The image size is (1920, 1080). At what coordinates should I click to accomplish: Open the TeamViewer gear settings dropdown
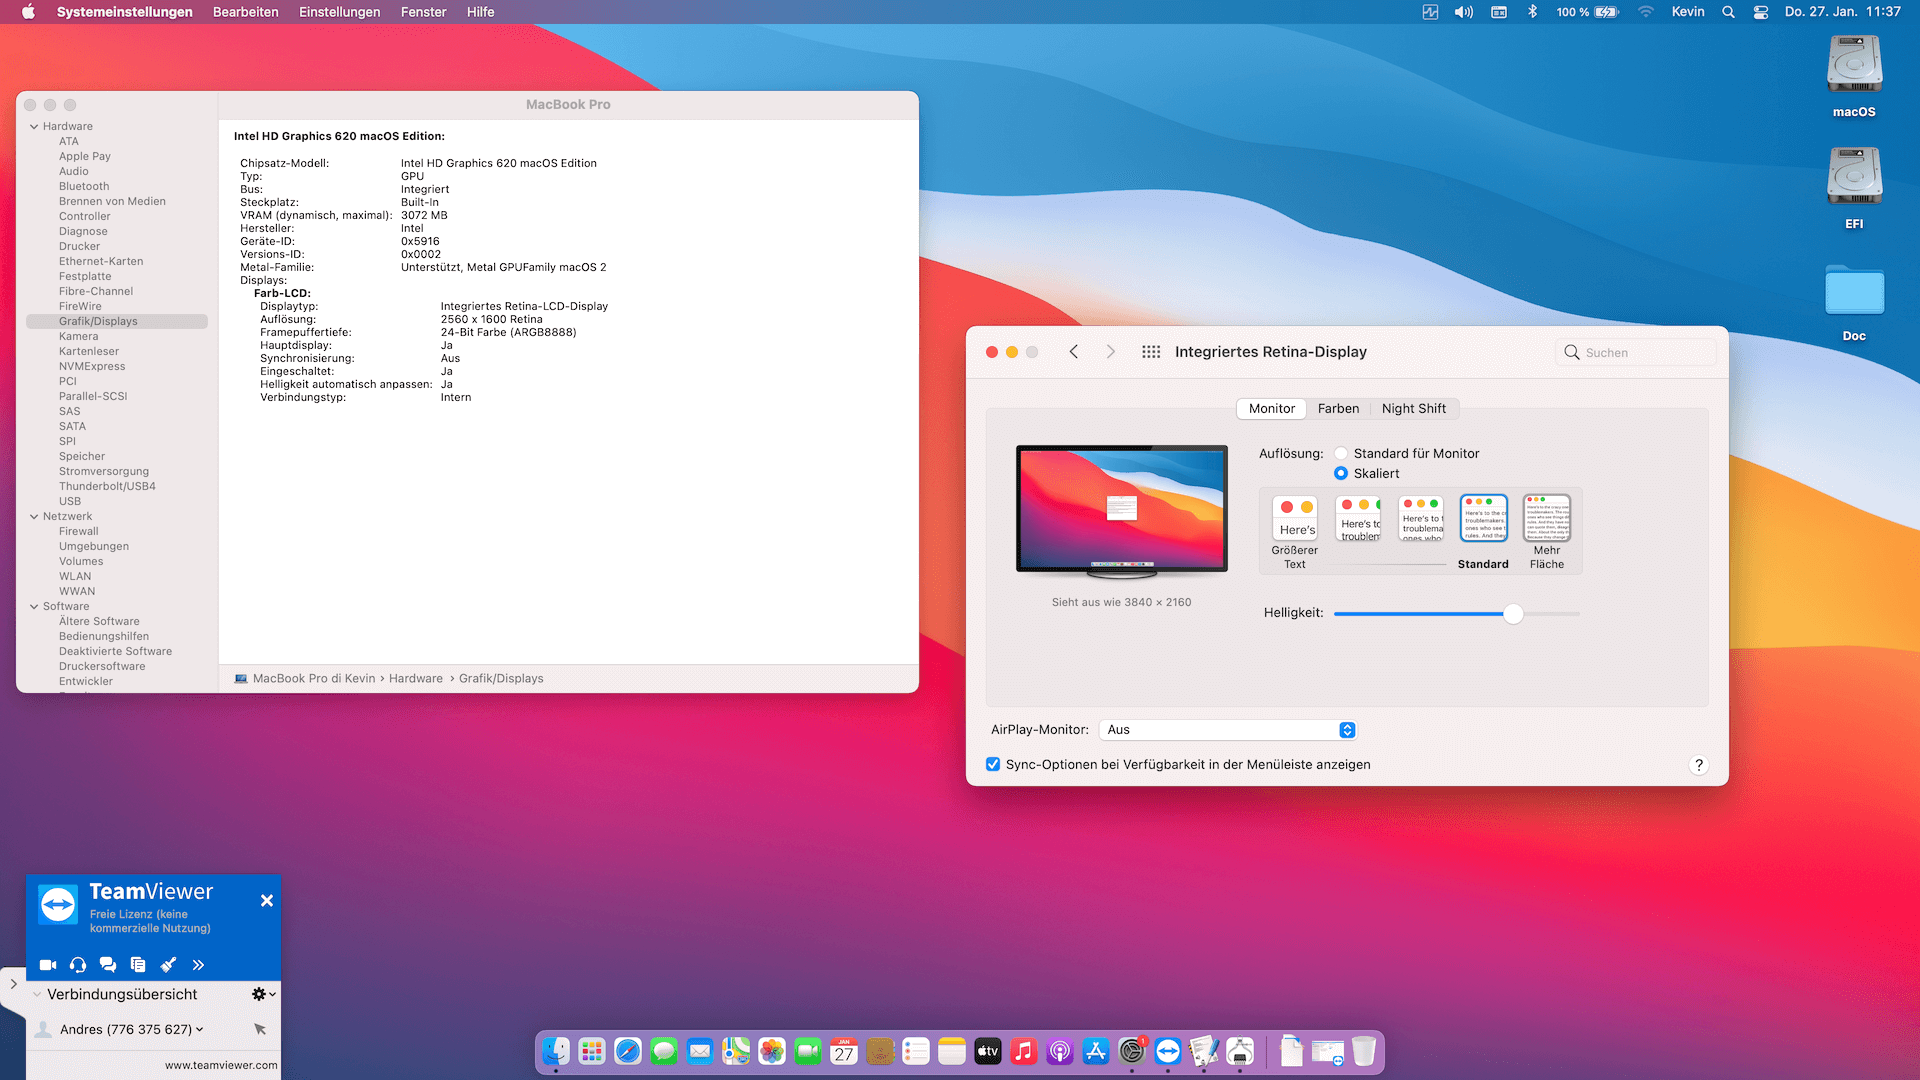pos(263,994)
